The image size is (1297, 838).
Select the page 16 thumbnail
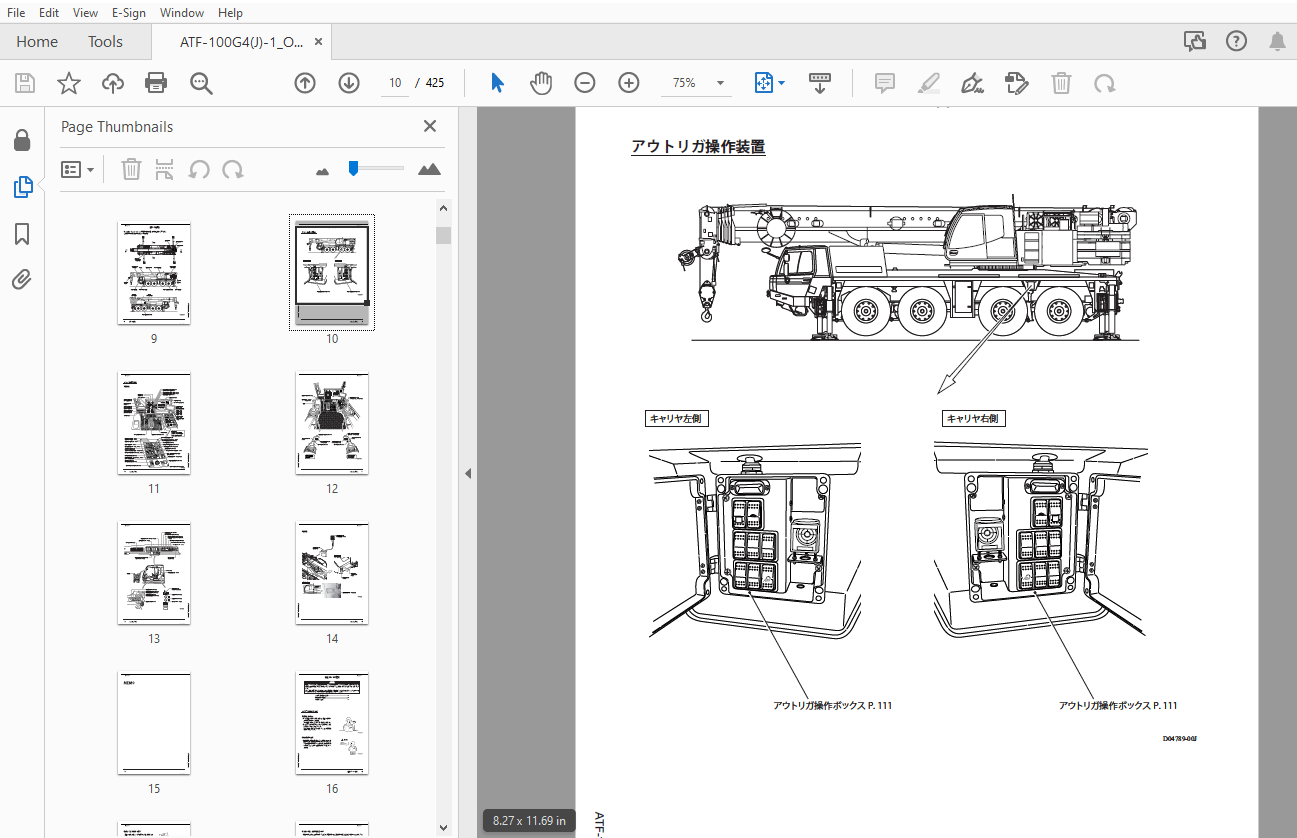332,723
